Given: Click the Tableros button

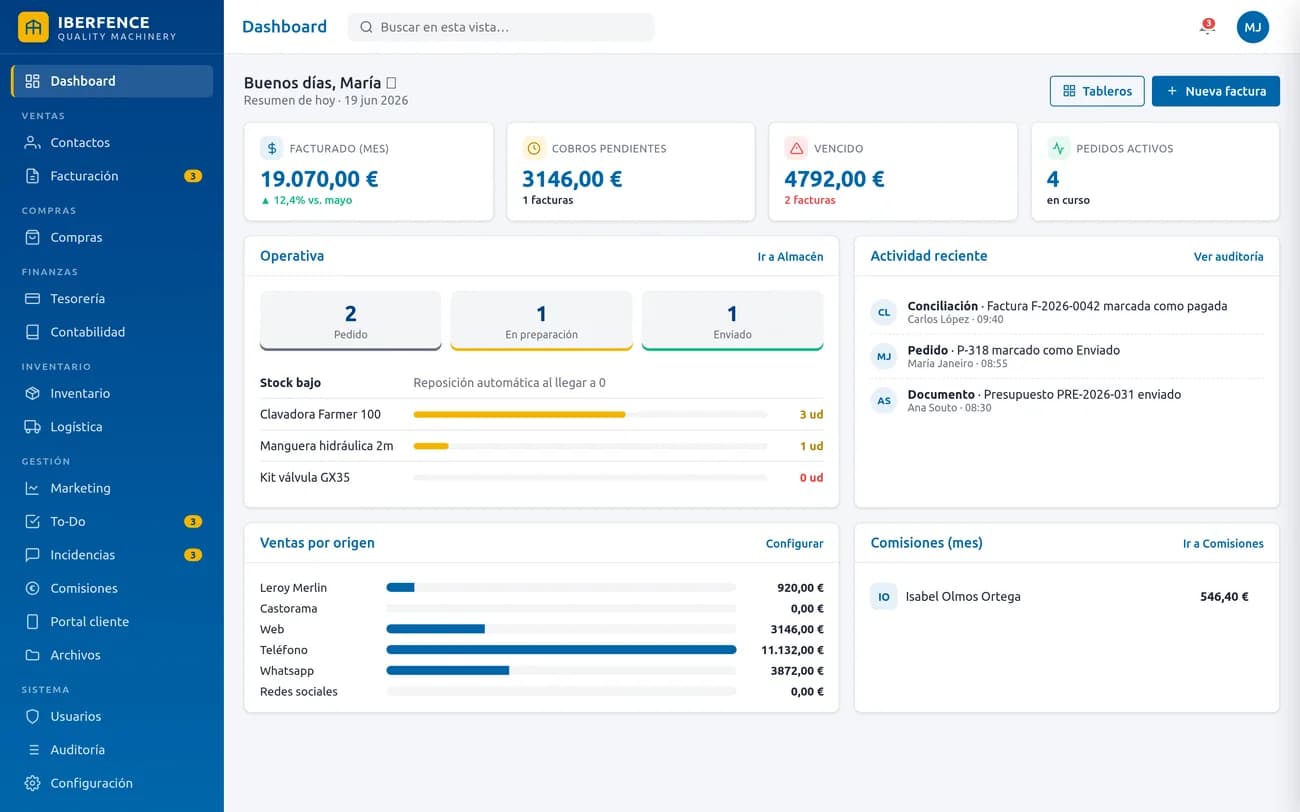Looking at the screenshot, I should click(x=1097, y=91).
